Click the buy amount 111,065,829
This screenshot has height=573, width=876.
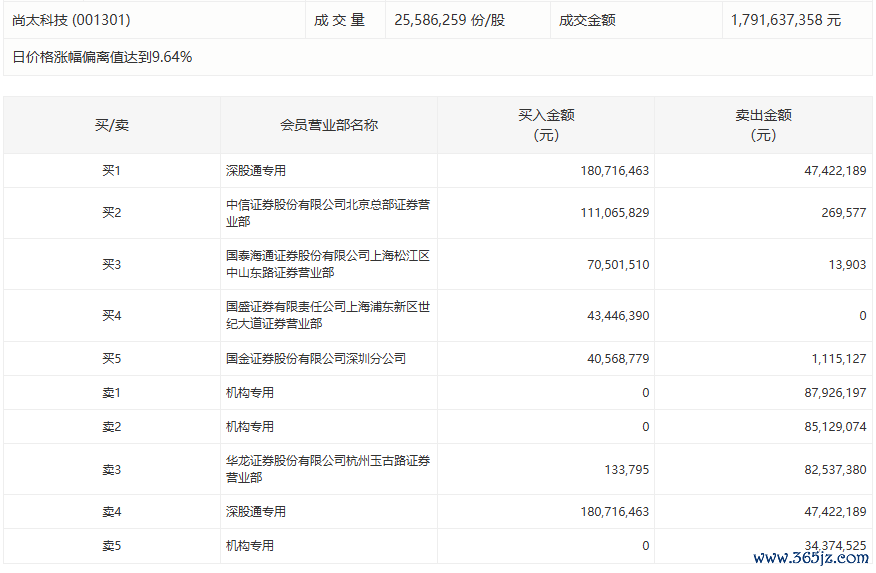pyautogui.click(x=614, y=213)
